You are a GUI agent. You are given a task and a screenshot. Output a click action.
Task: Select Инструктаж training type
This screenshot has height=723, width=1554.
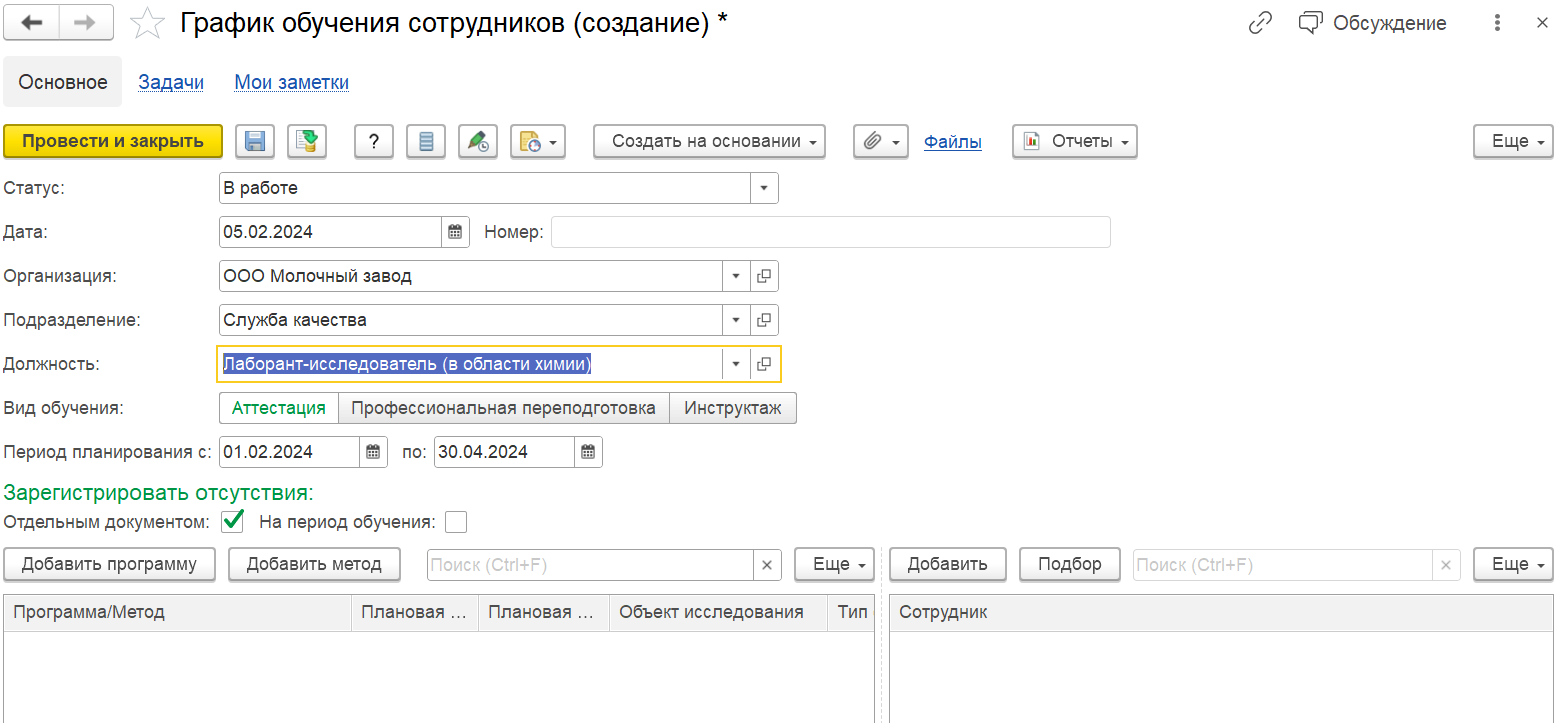733,408
